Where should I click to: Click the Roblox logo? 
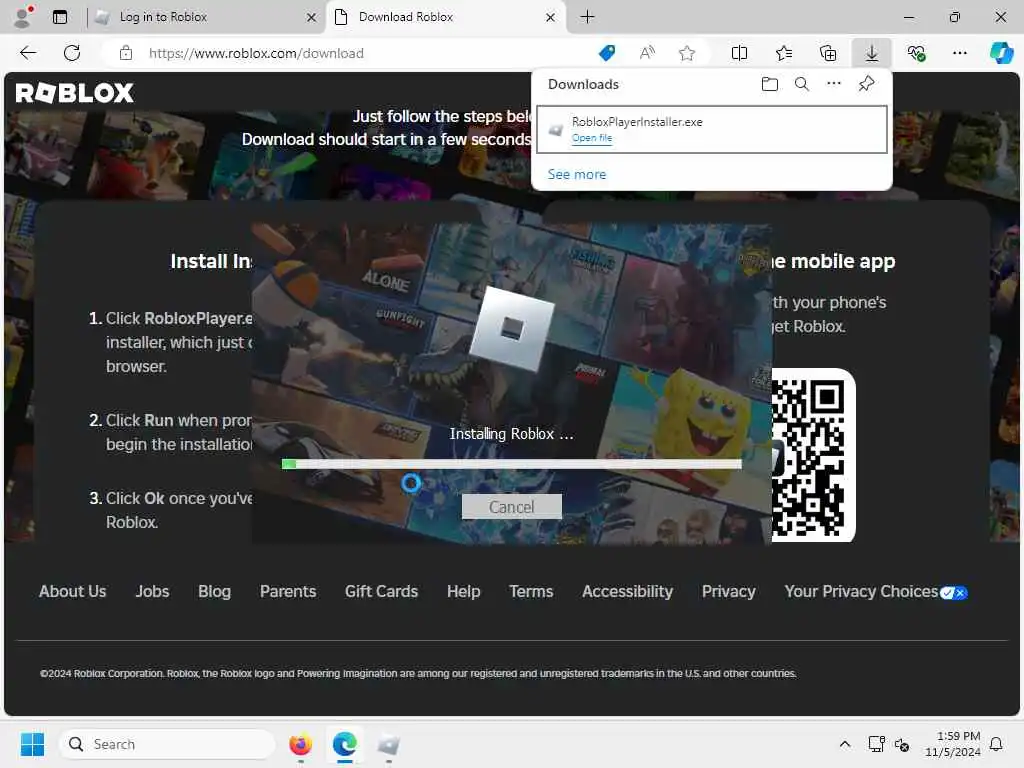[x=74, y=93]
